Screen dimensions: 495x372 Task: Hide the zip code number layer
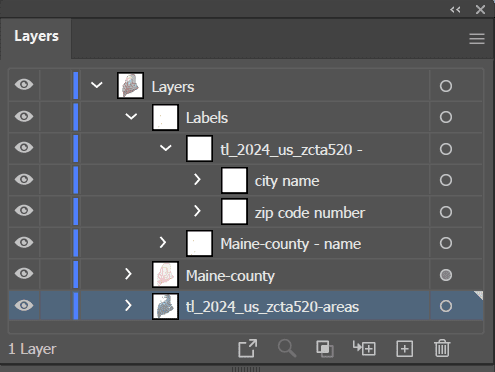click(24, 210)
